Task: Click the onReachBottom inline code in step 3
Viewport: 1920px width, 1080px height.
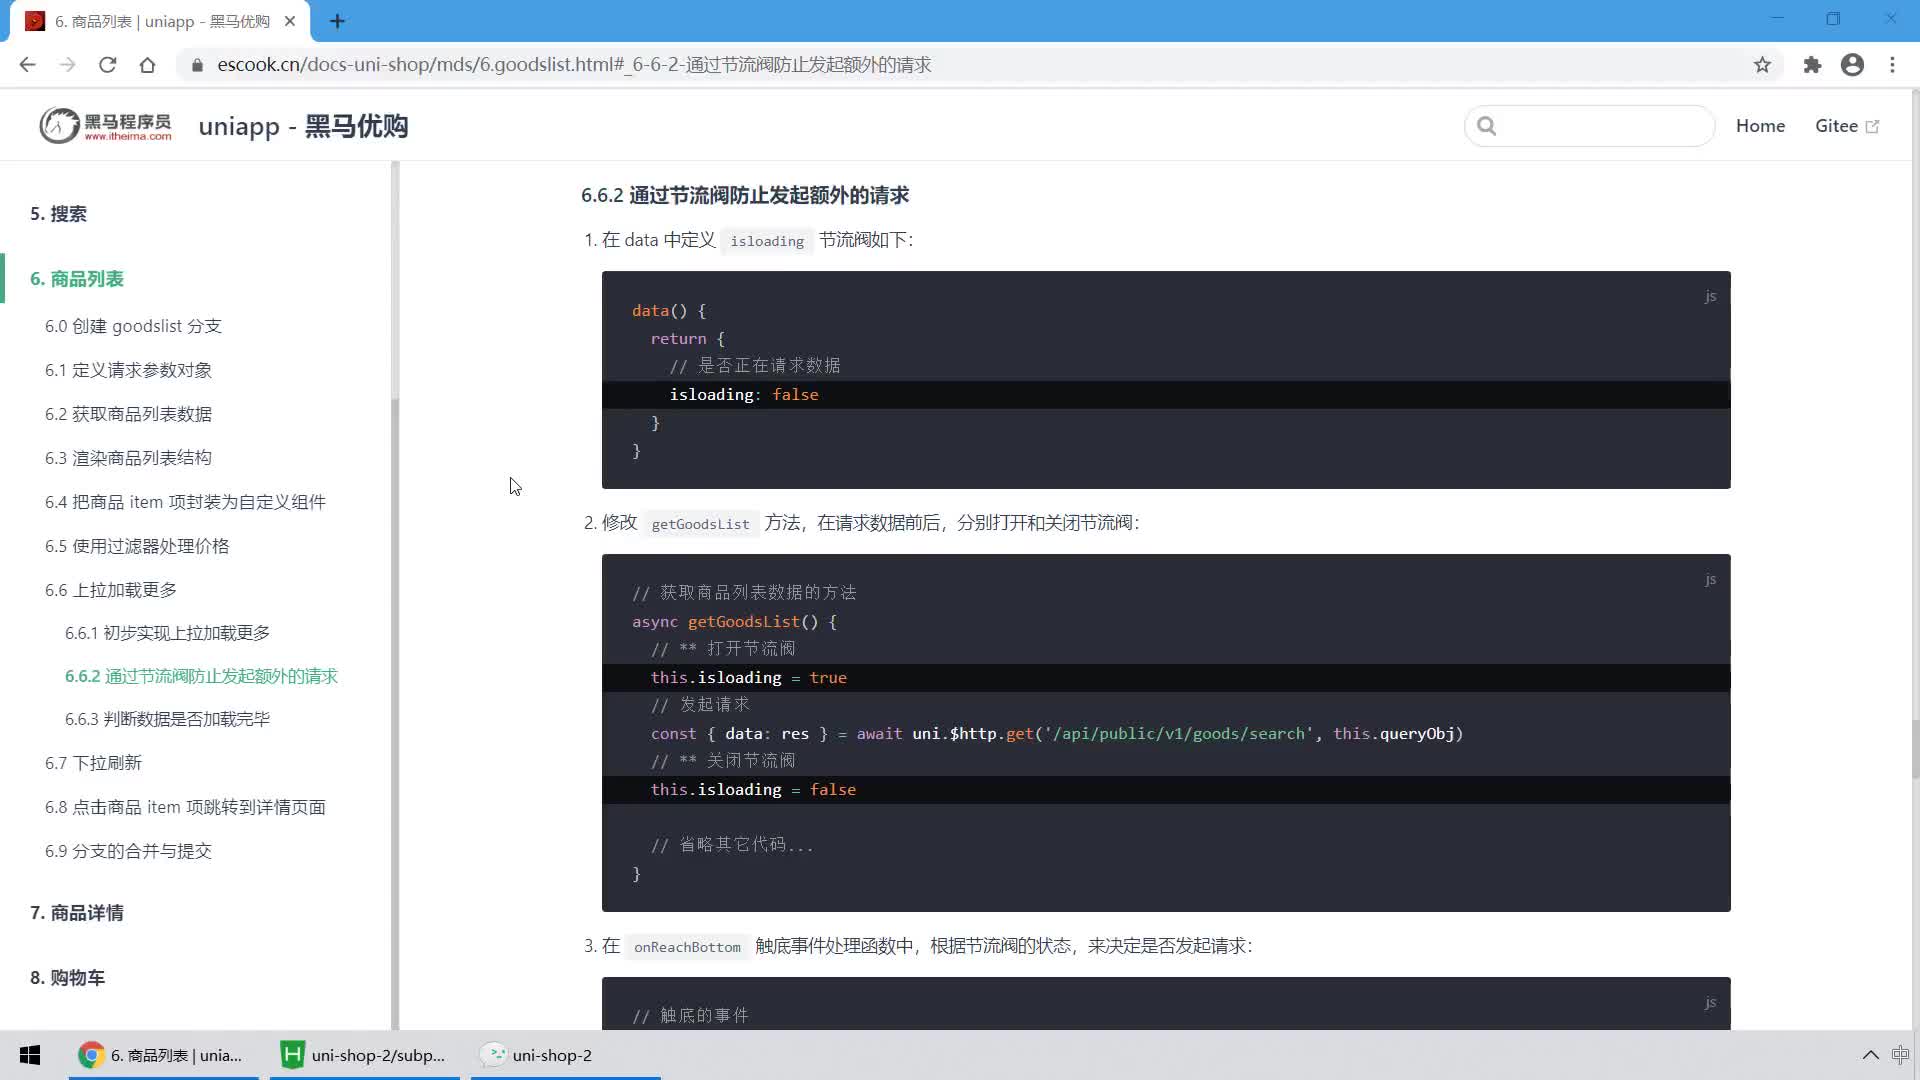Action: 687,947
